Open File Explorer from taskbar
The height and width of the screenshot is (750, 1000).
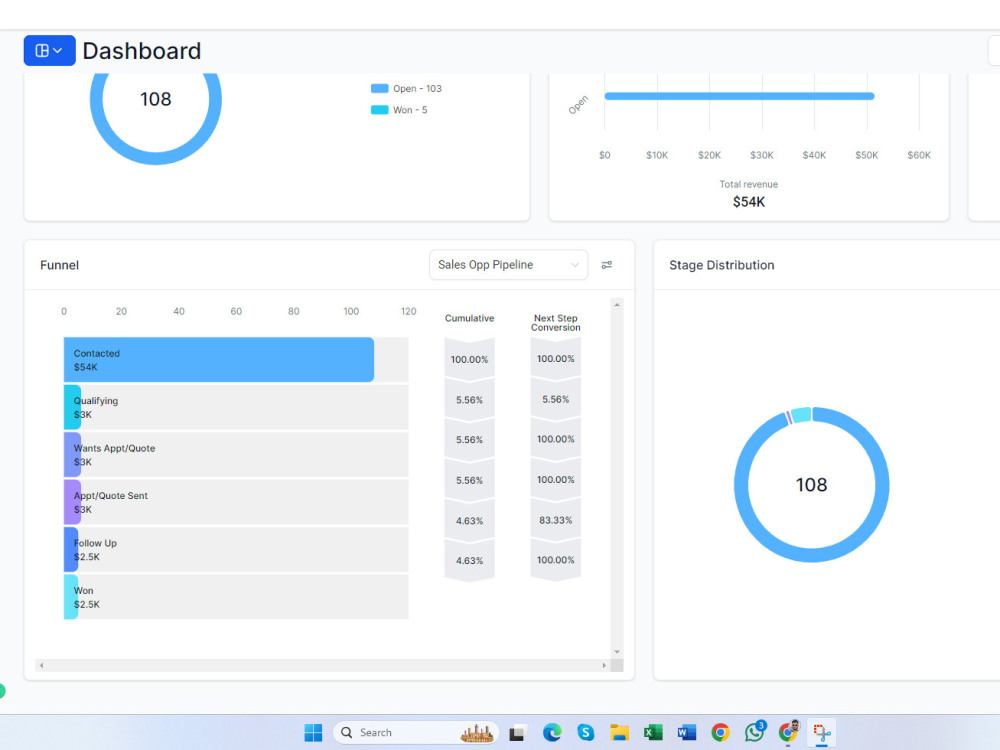[x=619, y=733]
